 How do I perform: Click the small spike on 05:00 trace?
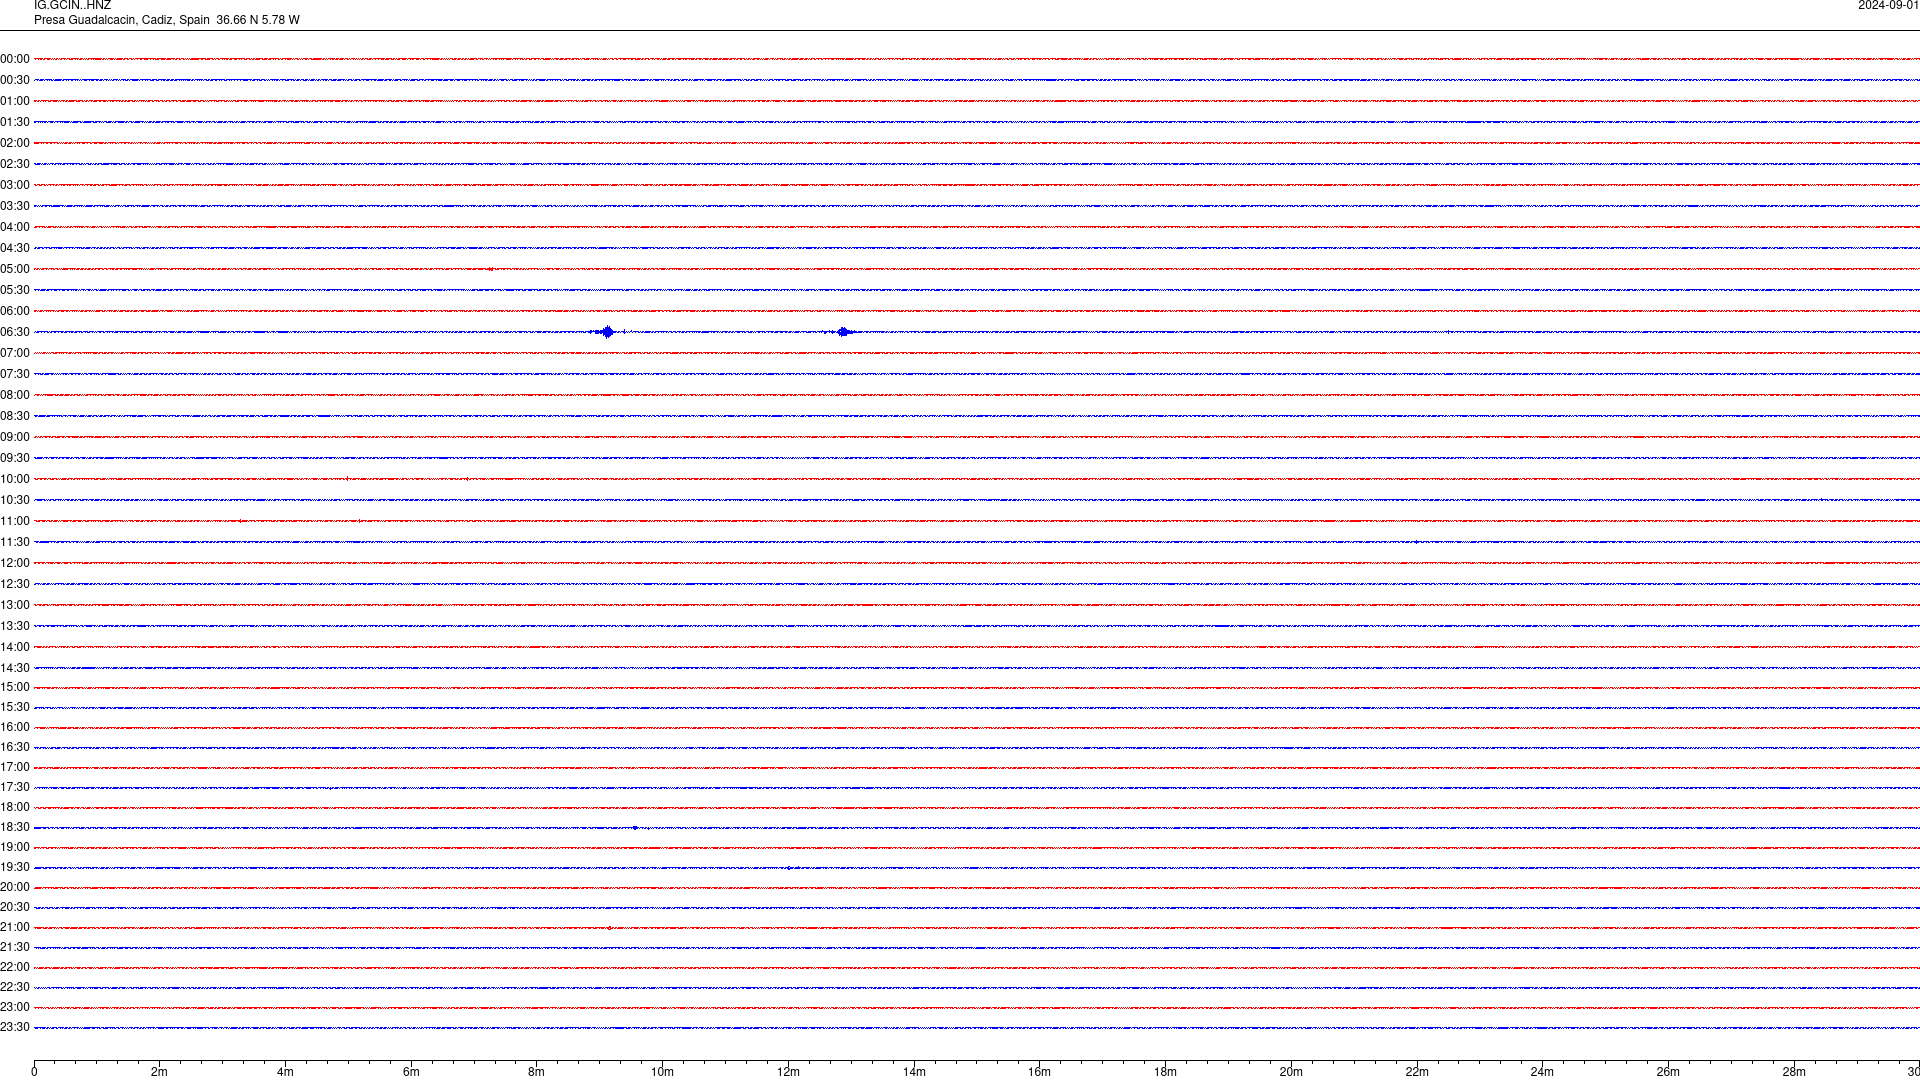(491, 269)
